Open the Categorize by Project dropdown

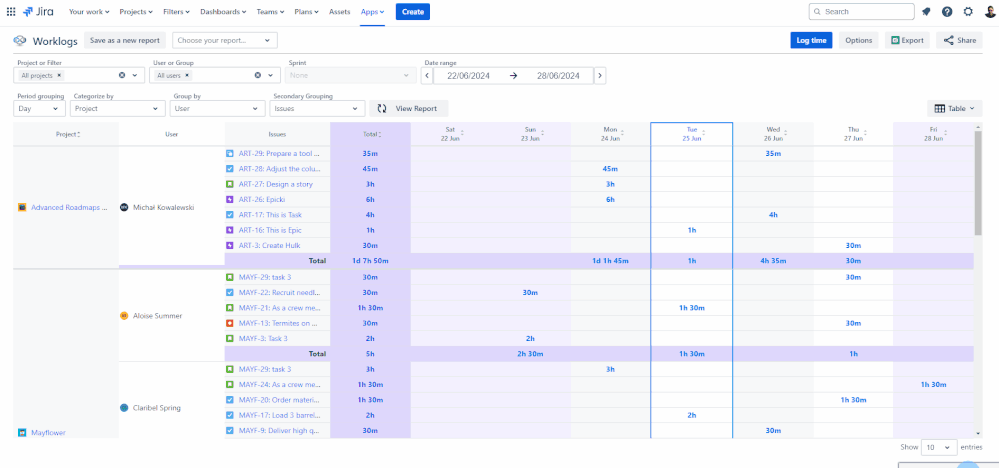pyautogui.click(x=117, y=108)
